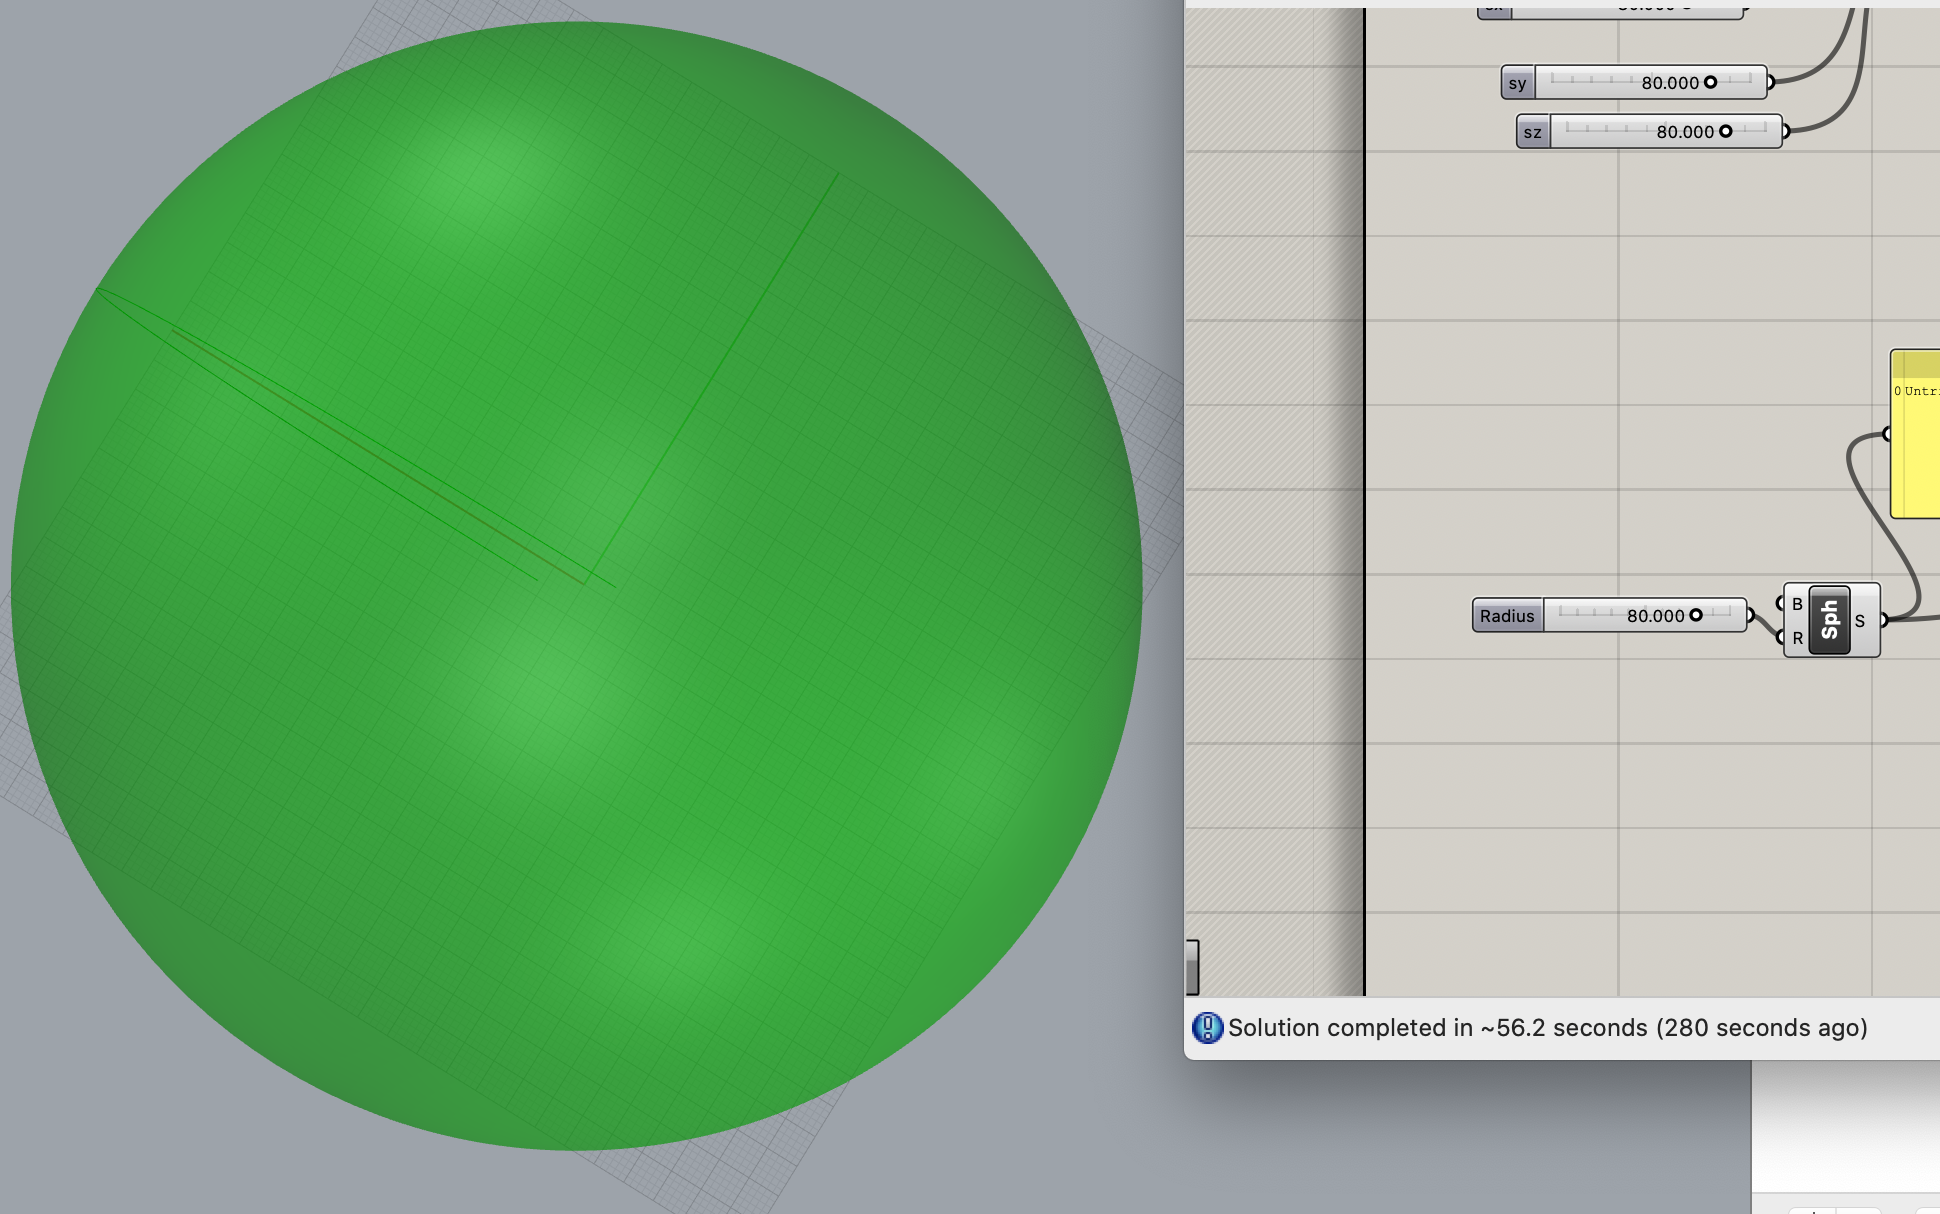
Task: Click the R input on Sph component
Action: tap(1796, 638)
